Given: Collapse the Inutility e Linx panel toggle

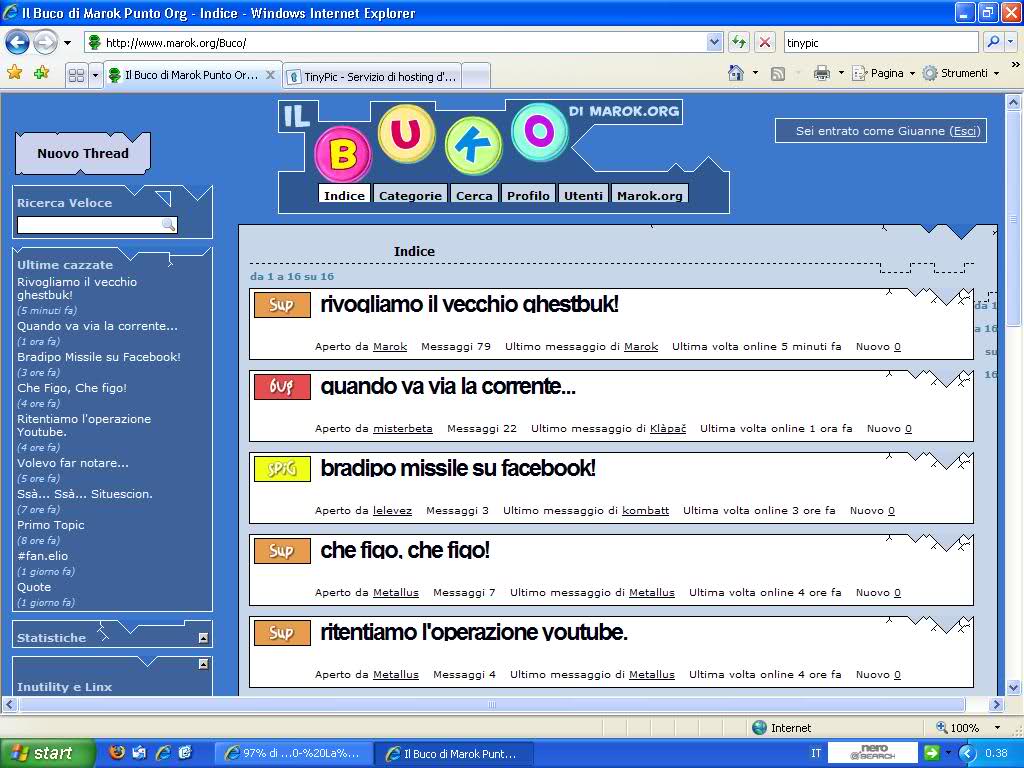Looking at the screenshot, I should (203, 664).
